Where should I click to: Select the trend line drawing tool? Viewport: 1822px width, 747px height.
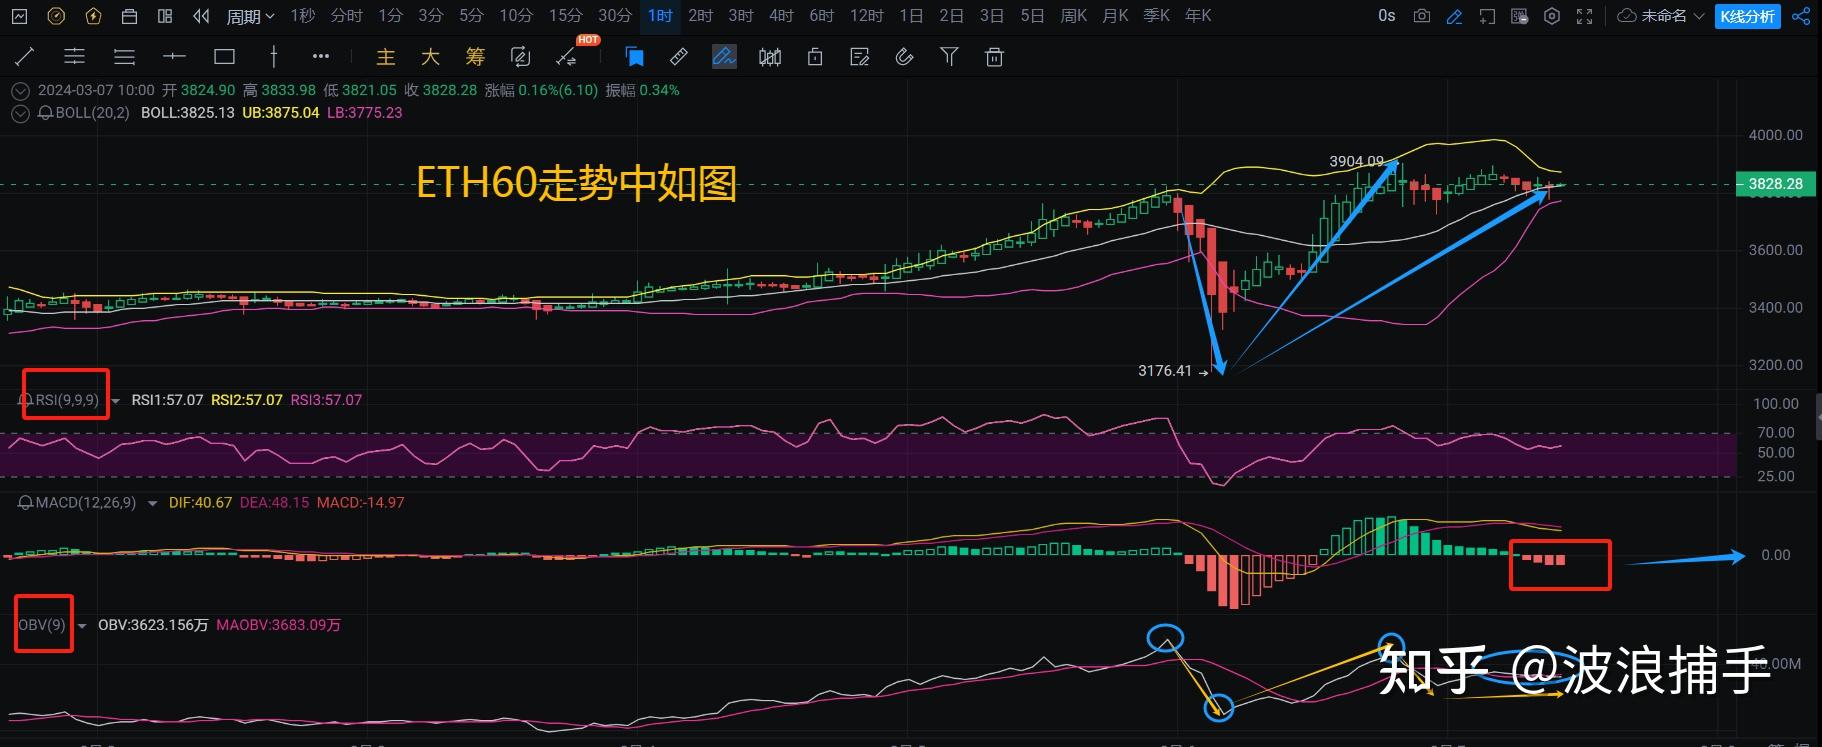pos(25,57)
